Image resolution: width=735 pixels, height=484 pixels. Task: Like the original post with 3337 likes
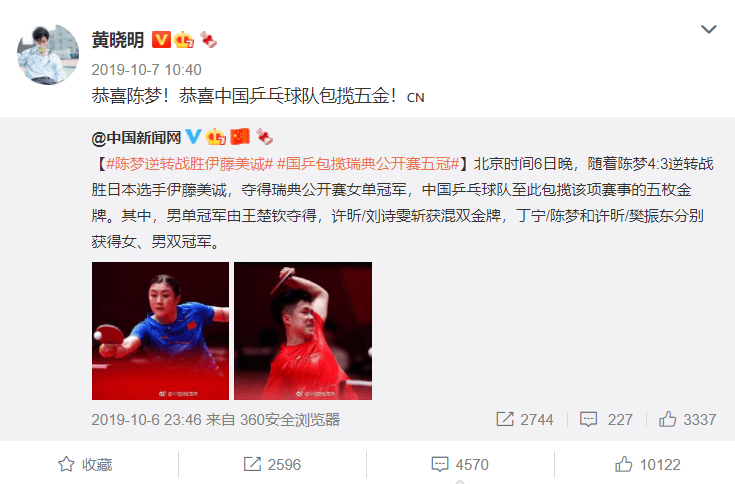687,419
